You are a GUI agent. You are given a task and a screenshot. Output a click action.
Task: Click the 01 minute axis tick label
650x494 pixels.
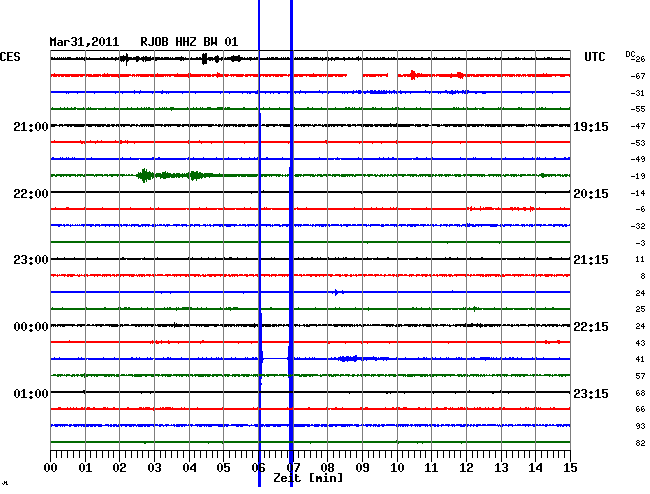click(85, 468)
